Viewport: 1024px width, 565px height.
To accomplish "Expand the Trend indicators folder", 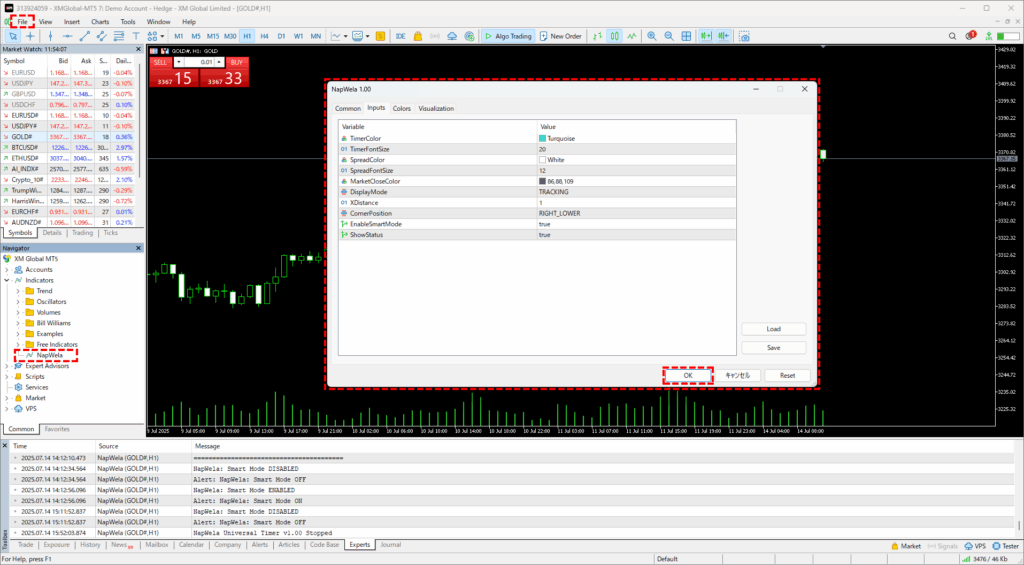I will pos(18,291).
